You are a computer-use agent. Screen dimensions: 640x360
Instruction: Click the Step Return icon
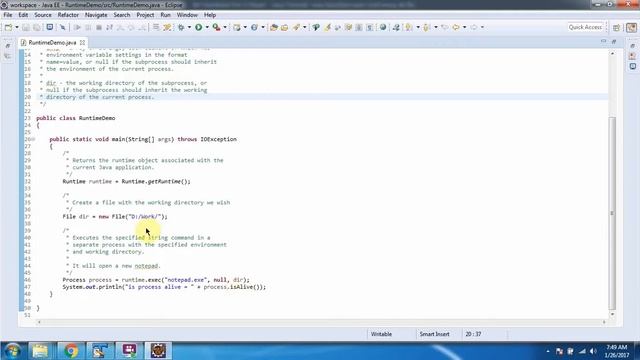(x=142, y=27)
